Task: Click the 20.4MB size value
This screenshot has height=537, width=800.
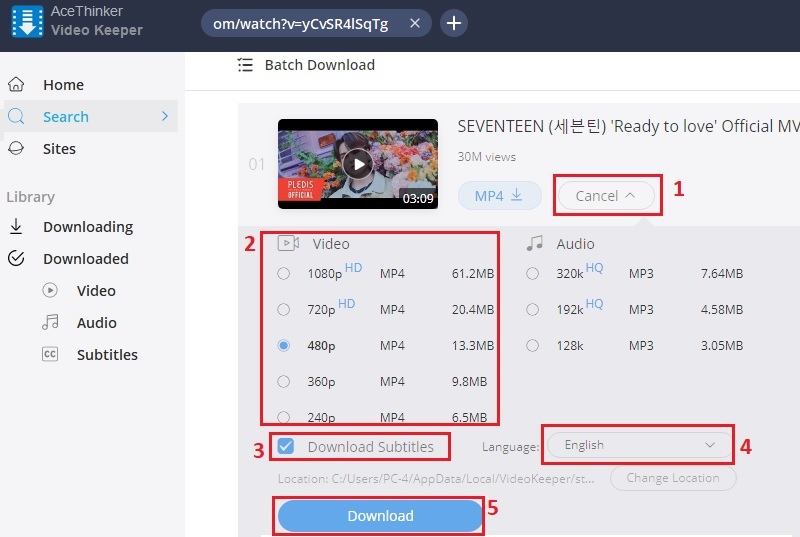Action: coord(472,310)
